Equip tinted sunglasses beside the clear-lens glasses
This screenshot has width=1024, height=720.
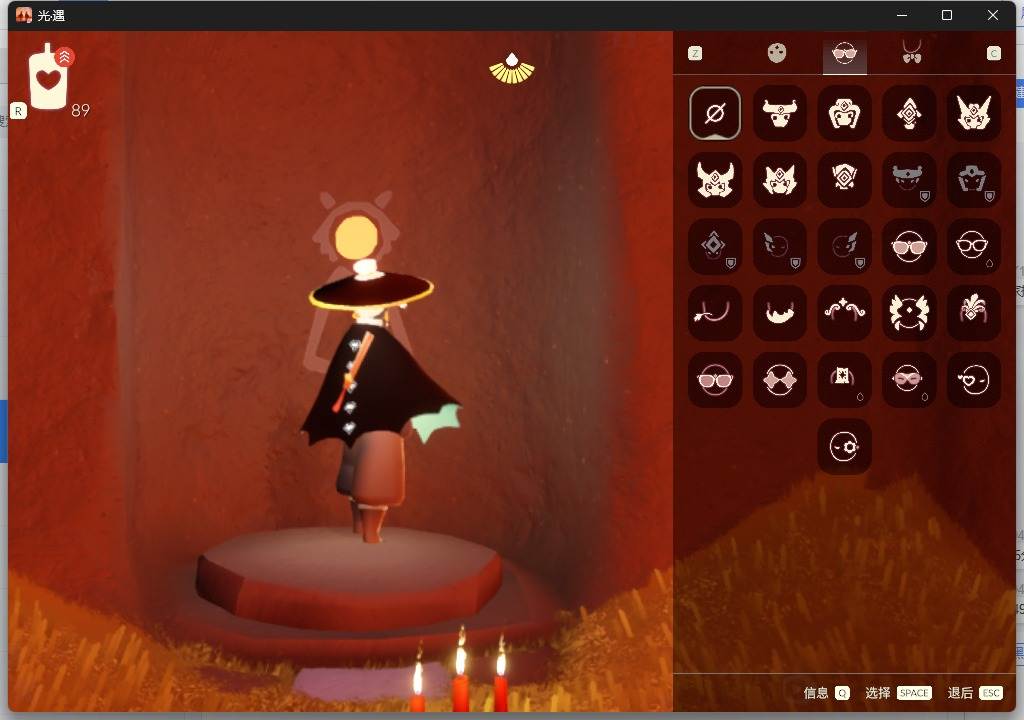909,246
